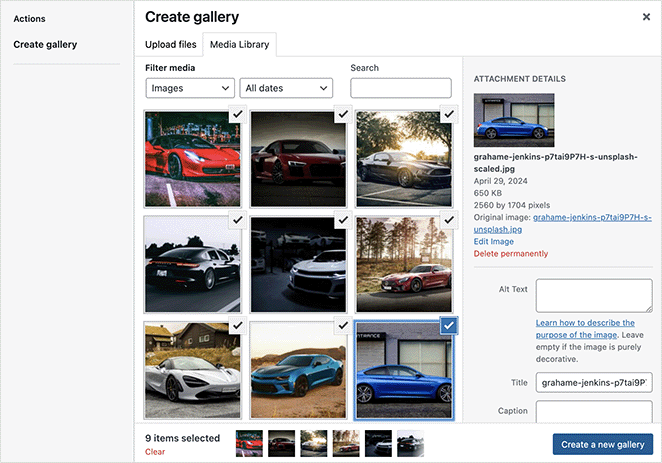662x463 pixels.
Task: Focus the Alt Text box
Action: 593,296
